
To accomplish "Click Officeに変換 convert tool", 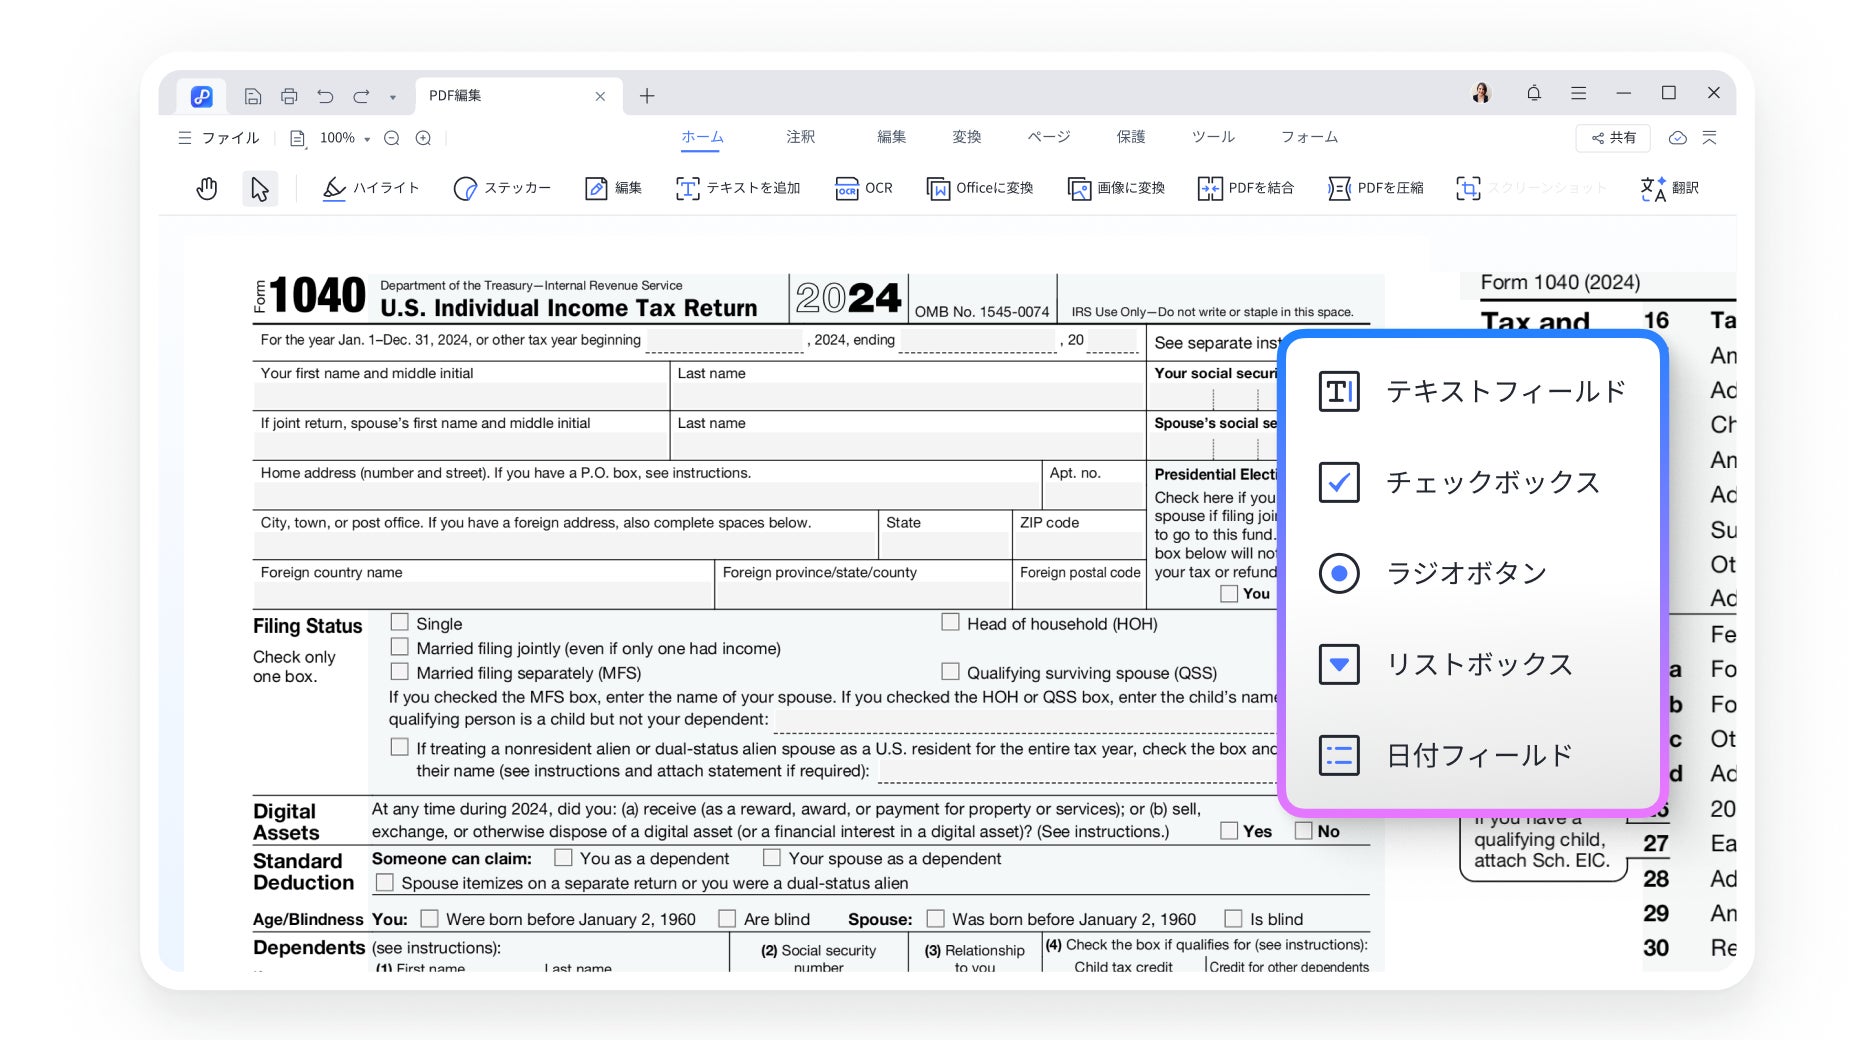I will pyautogui.click(x=980, y=188).
